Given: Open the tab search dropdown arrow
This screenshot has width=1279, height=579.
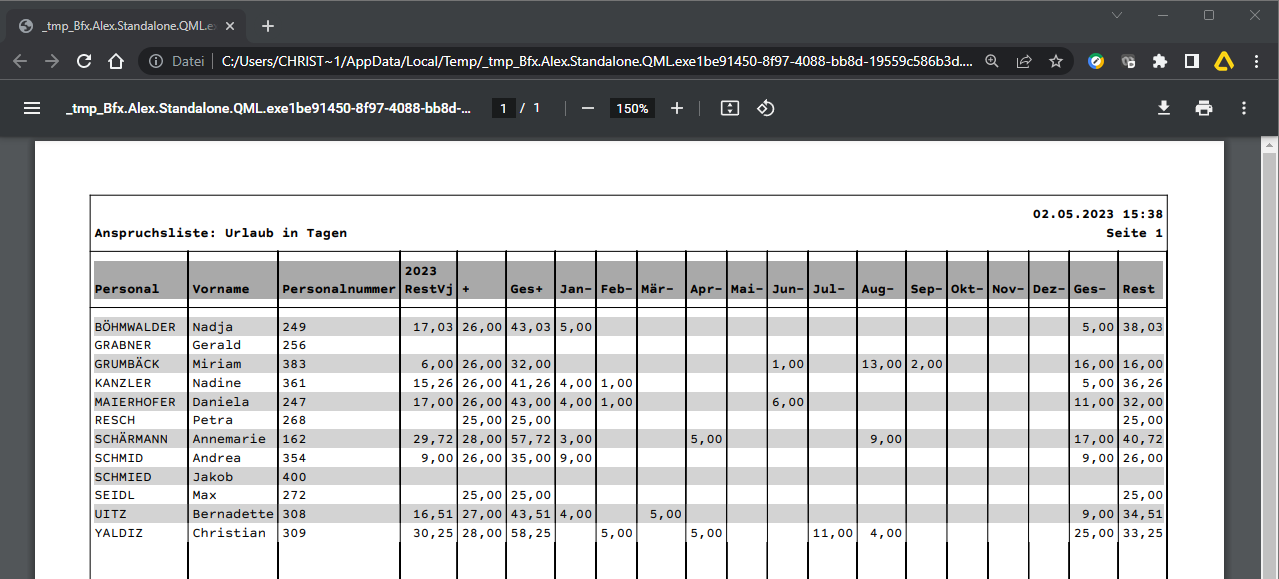Looking at the screenshot, I should click(x=1117, y=15).
